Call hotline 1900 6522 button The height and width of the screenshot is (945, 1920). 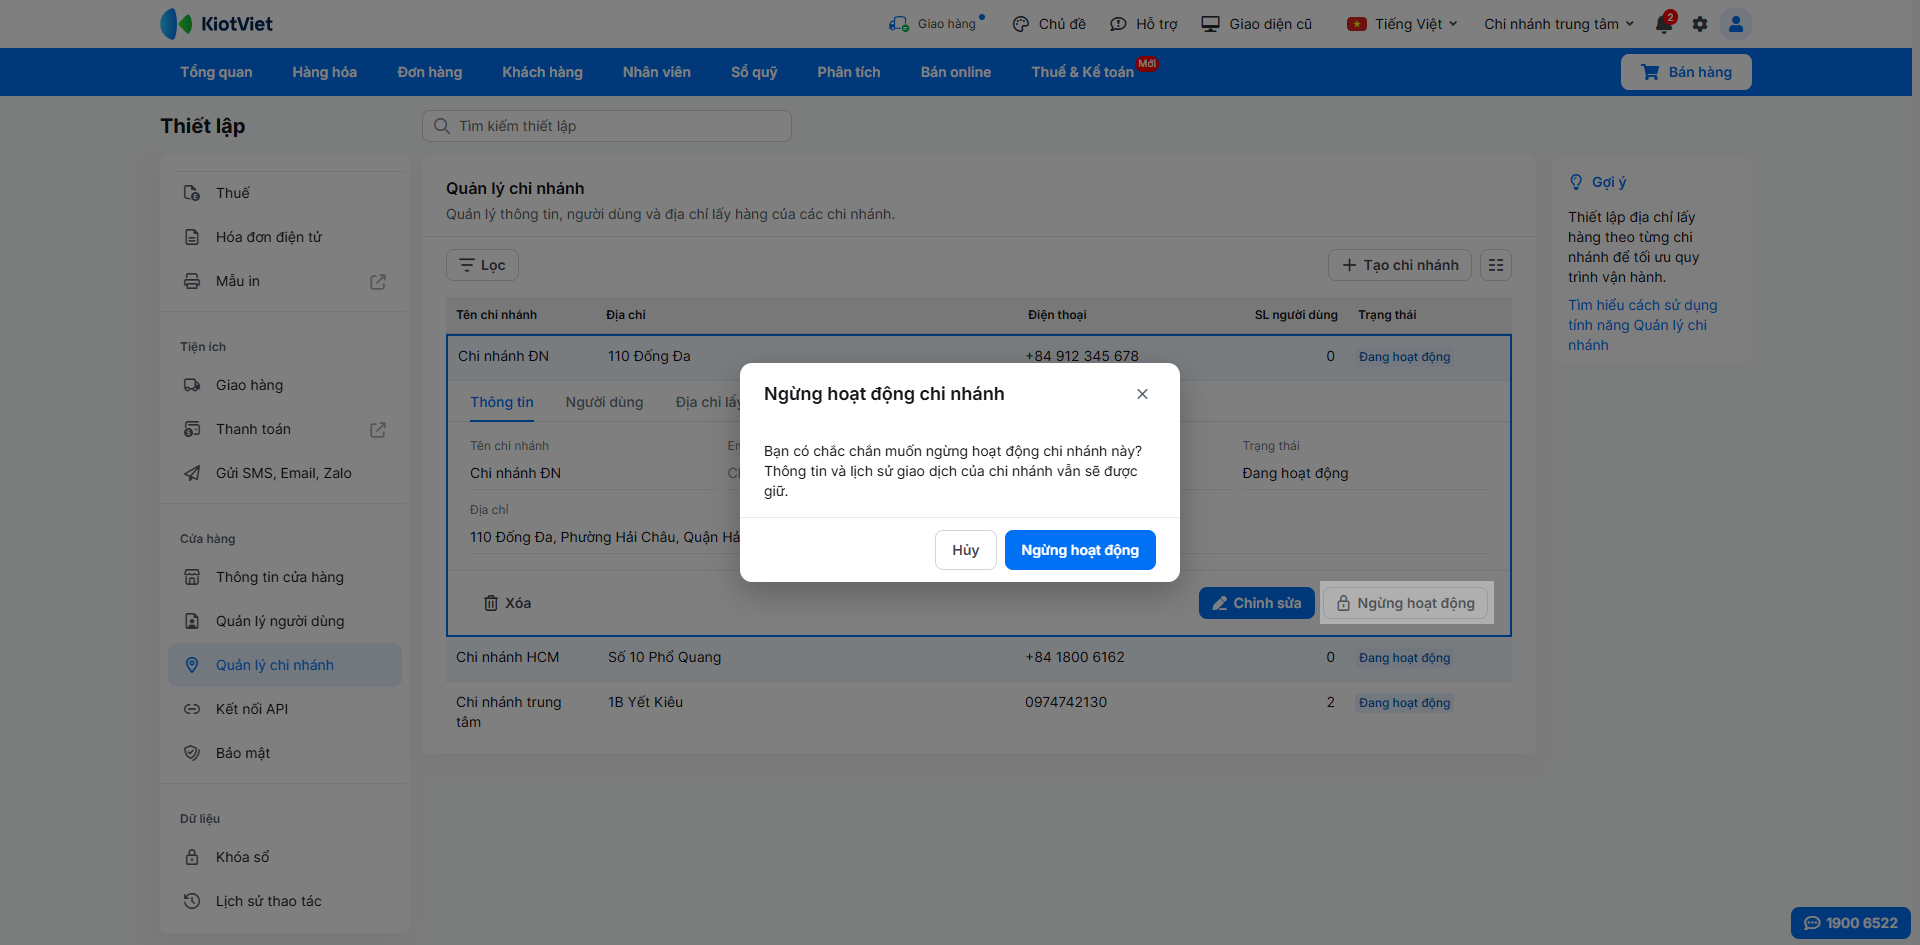coord(1850,923)
